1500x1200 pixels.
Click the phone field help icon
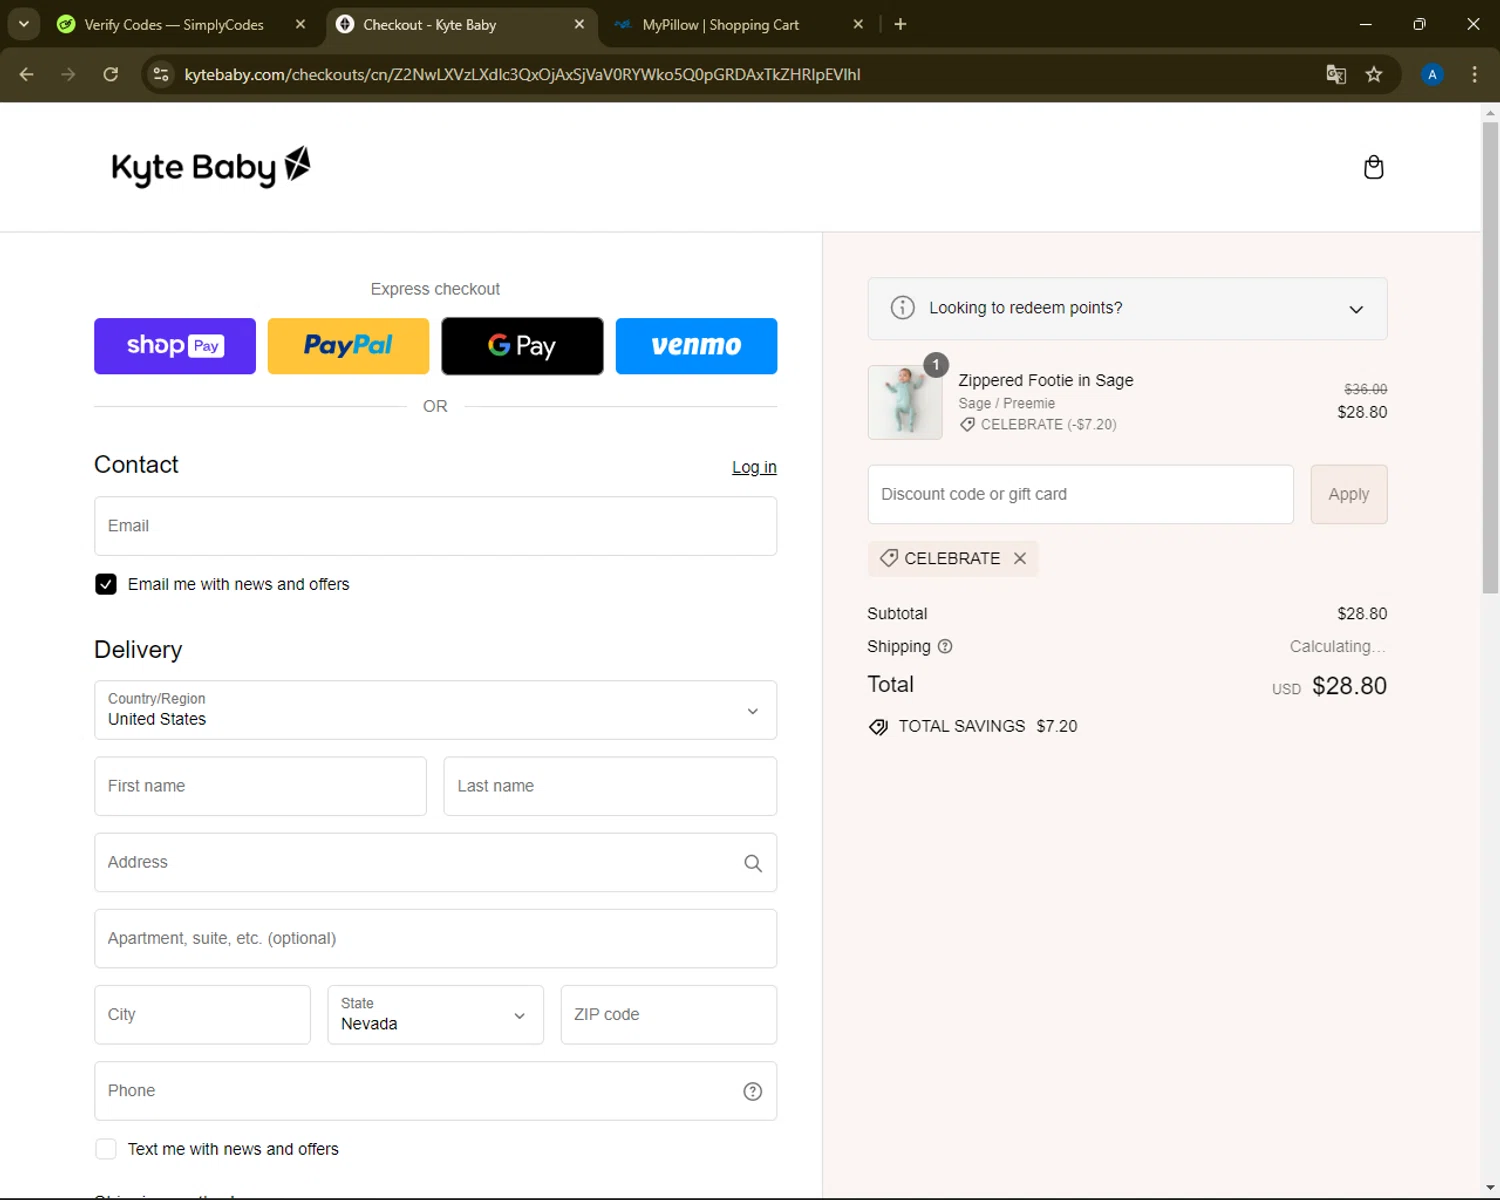point(753,1091)
